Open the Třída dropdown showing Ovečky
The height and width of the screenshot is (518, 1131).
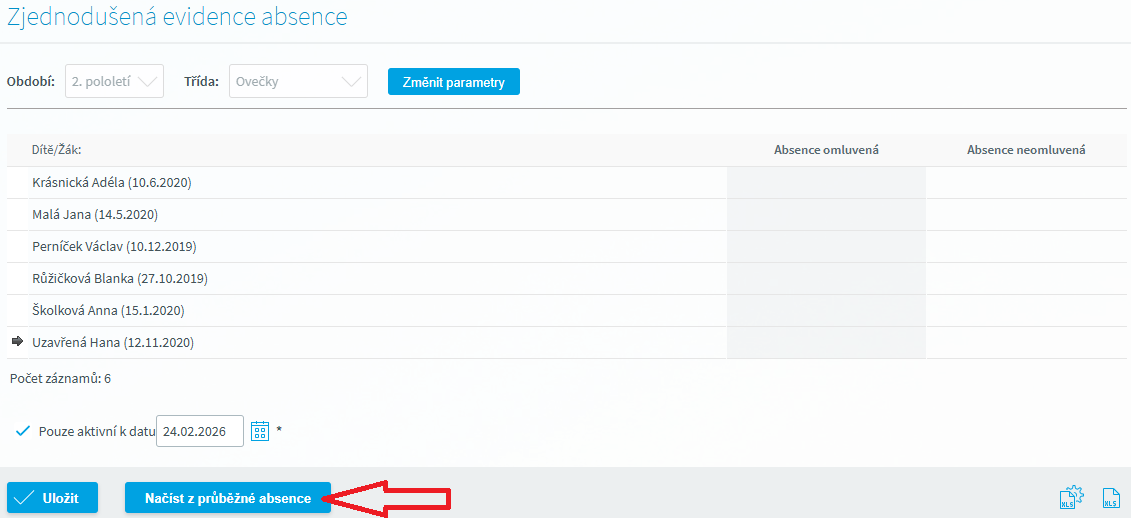298,81
